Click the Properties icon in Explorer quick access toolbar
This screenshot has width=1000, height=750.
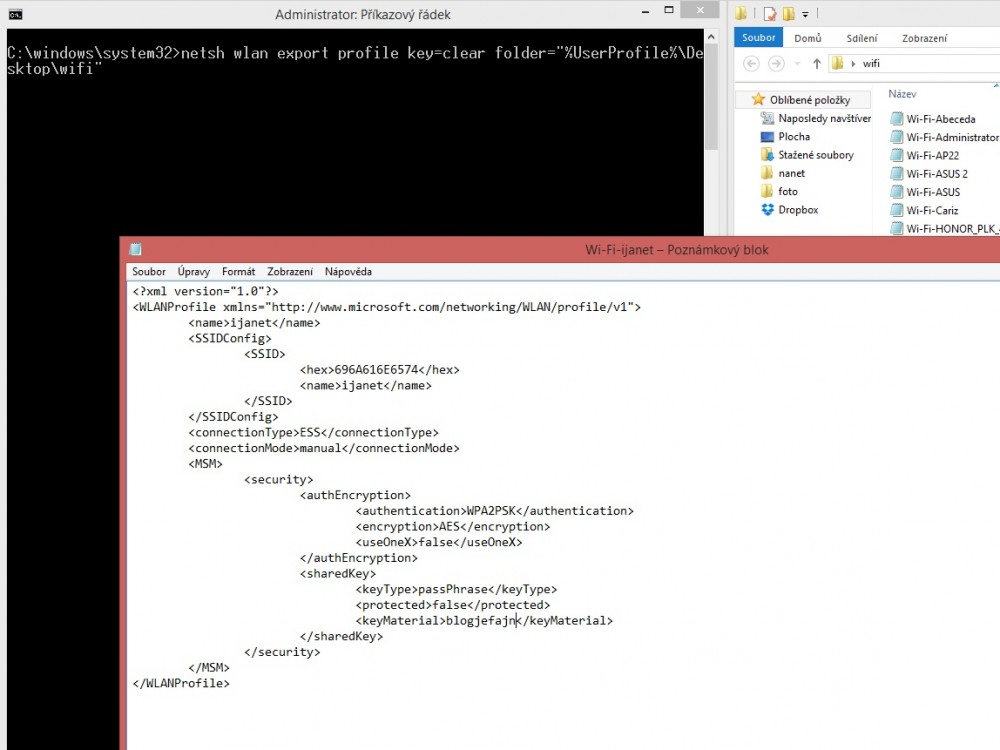pos(768,14)
